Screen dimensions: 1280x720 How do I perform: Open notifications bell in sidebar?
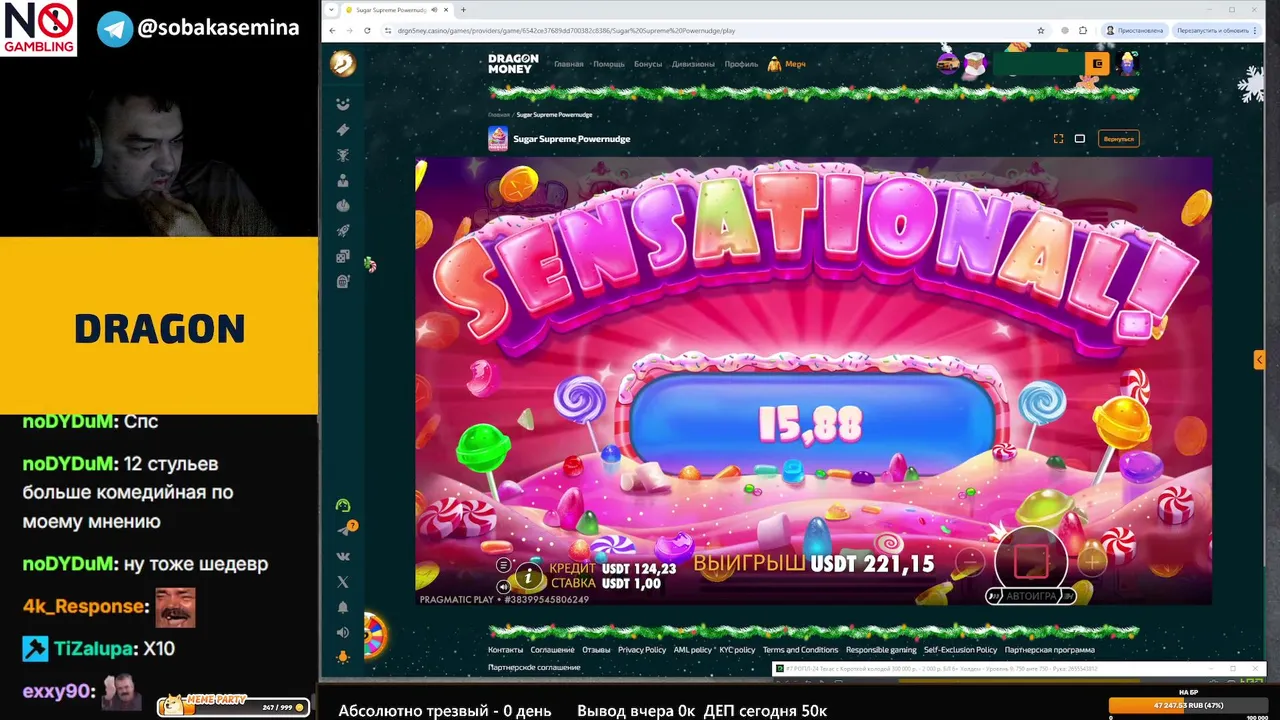click(343, 607)
